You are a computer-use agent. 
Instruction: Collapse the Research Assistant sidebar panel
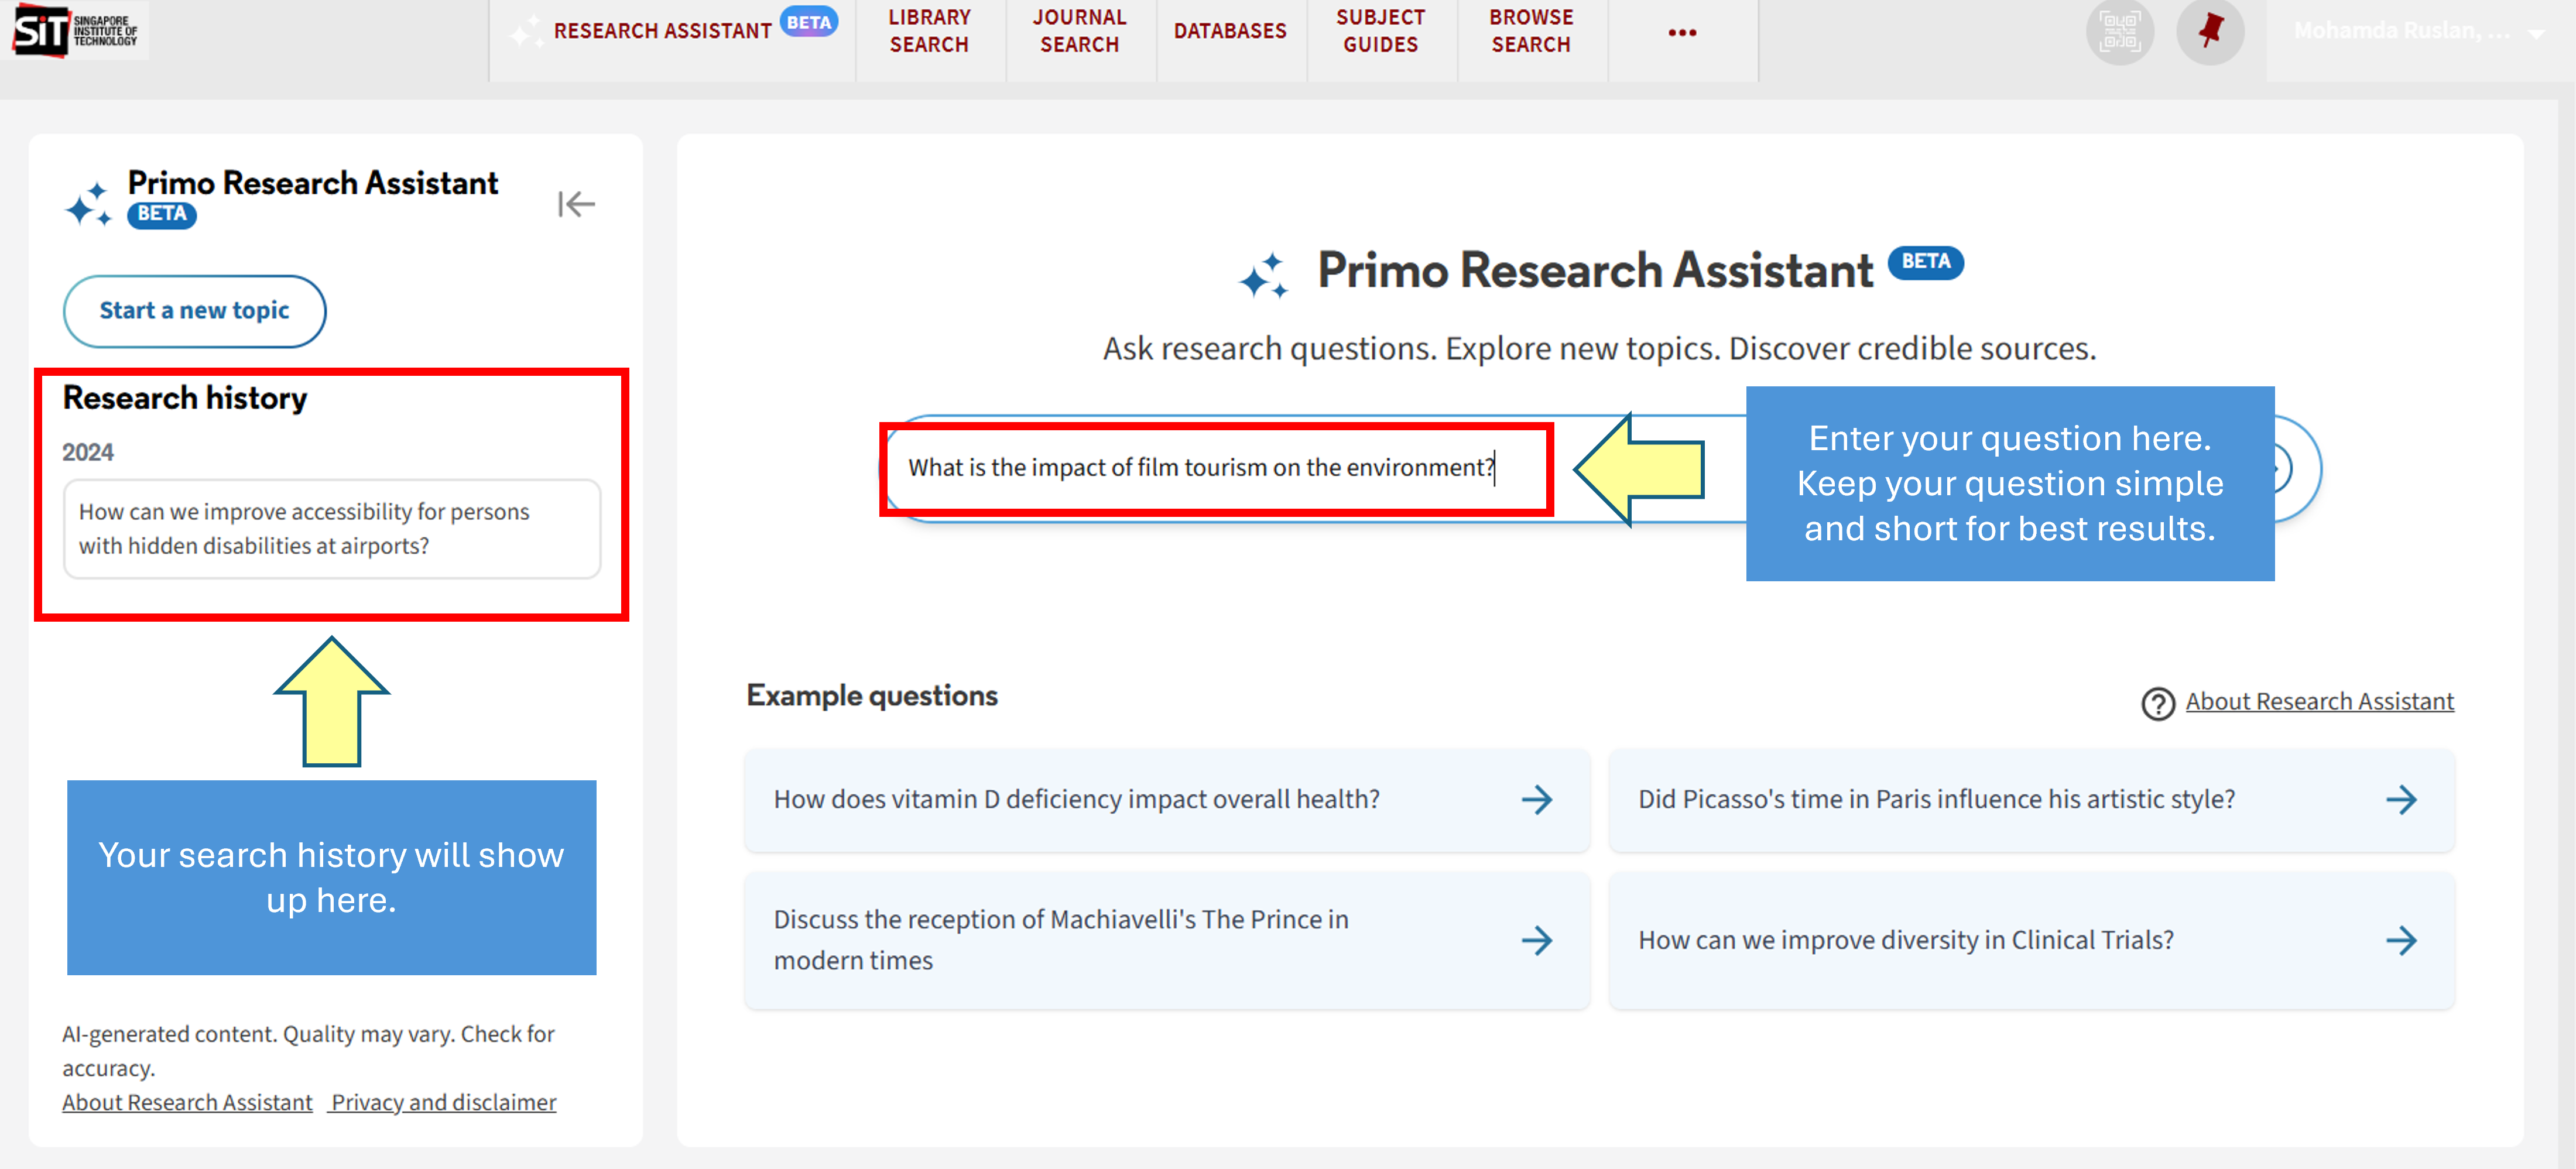[x=577, y=203]
